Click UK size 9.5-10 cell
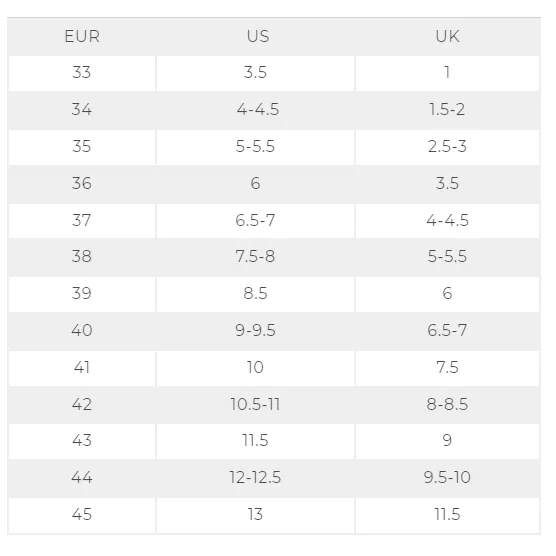The image size is (556, 556). (x=447, y=478)
